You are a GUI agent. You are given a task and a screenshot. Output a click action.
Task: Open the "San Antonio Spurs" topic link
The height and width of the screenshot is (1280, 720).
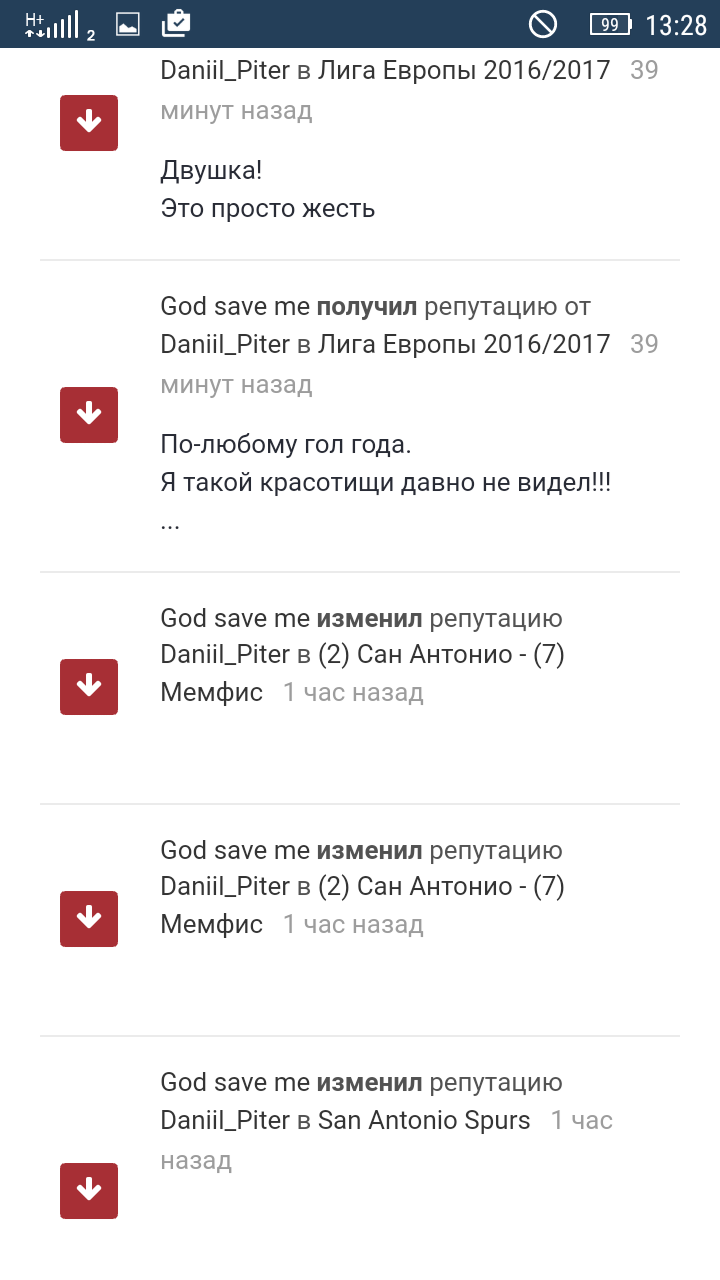pyautogui.click(x=424, y=1120)
